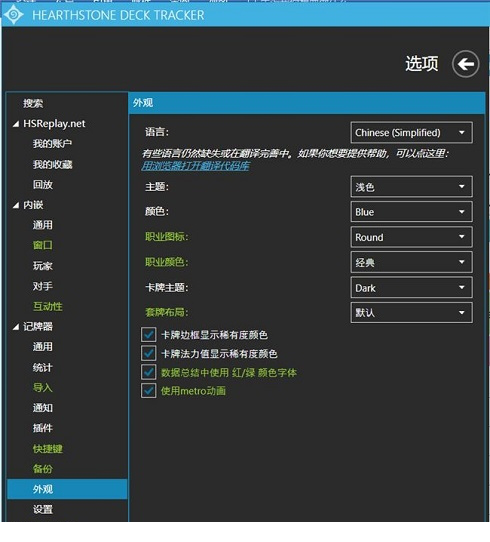Click the 职业颜色 green label
The height and width of the screenshot is (542, 490).
[167, 262]
